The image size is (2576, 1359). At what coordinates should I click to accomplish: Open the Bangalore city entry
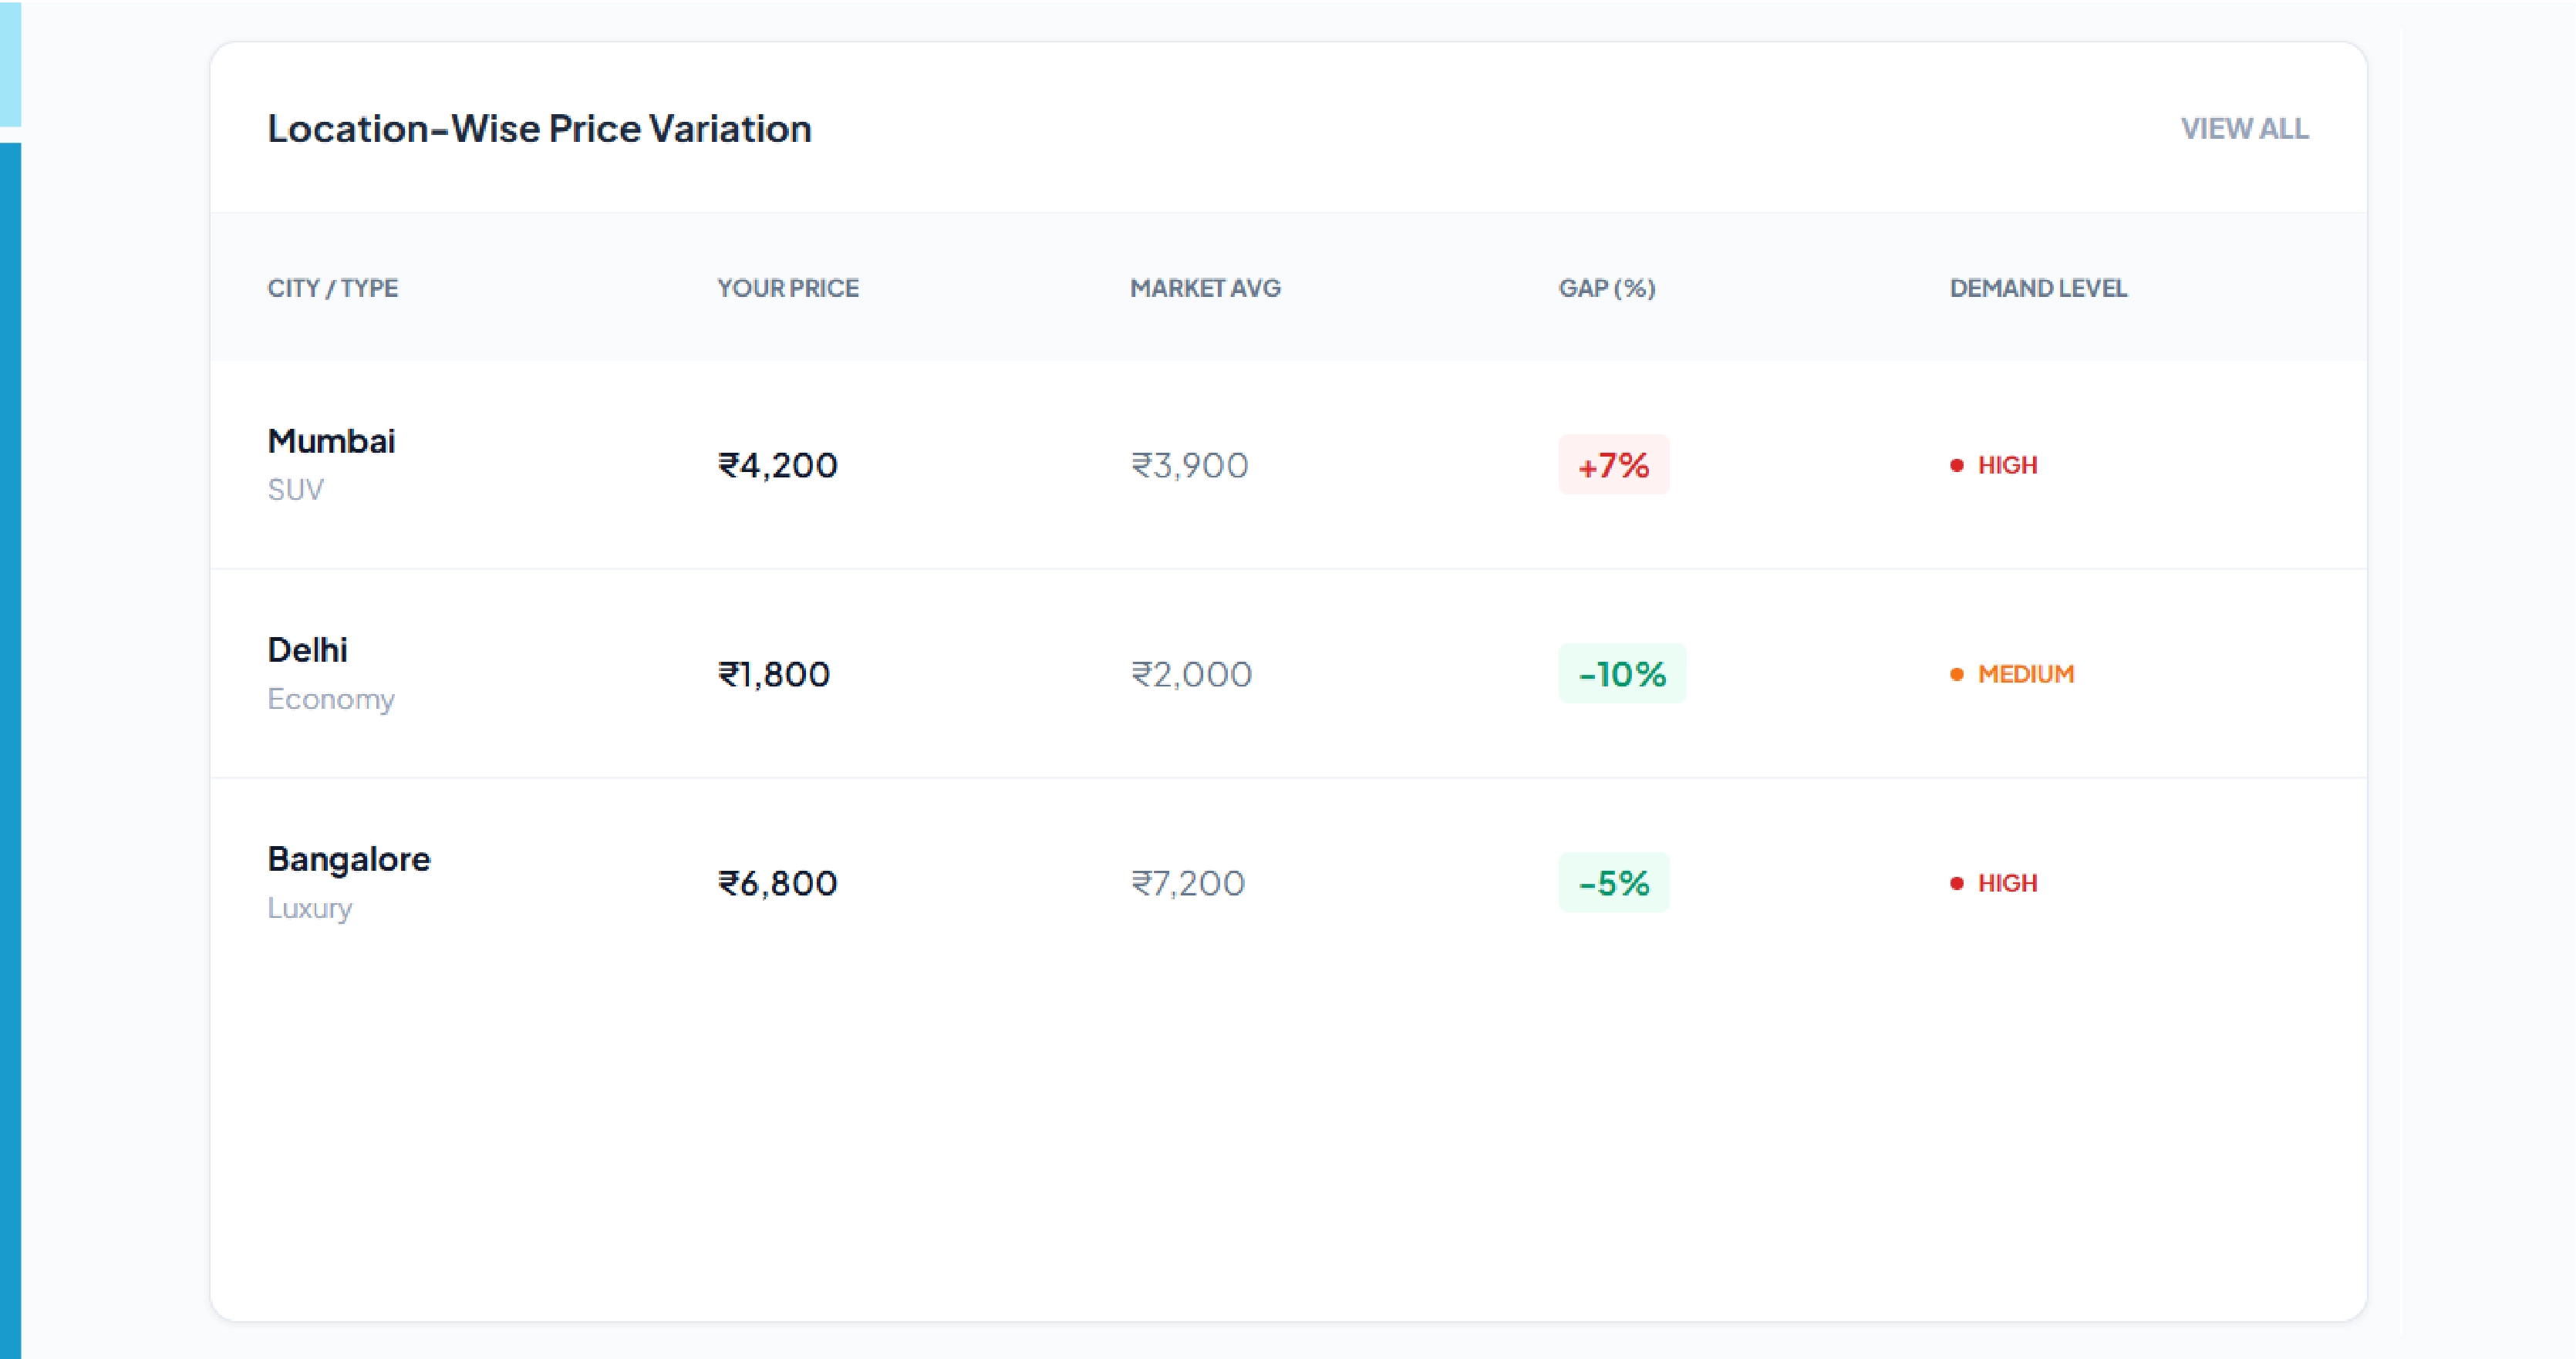(x=348, y=859)
